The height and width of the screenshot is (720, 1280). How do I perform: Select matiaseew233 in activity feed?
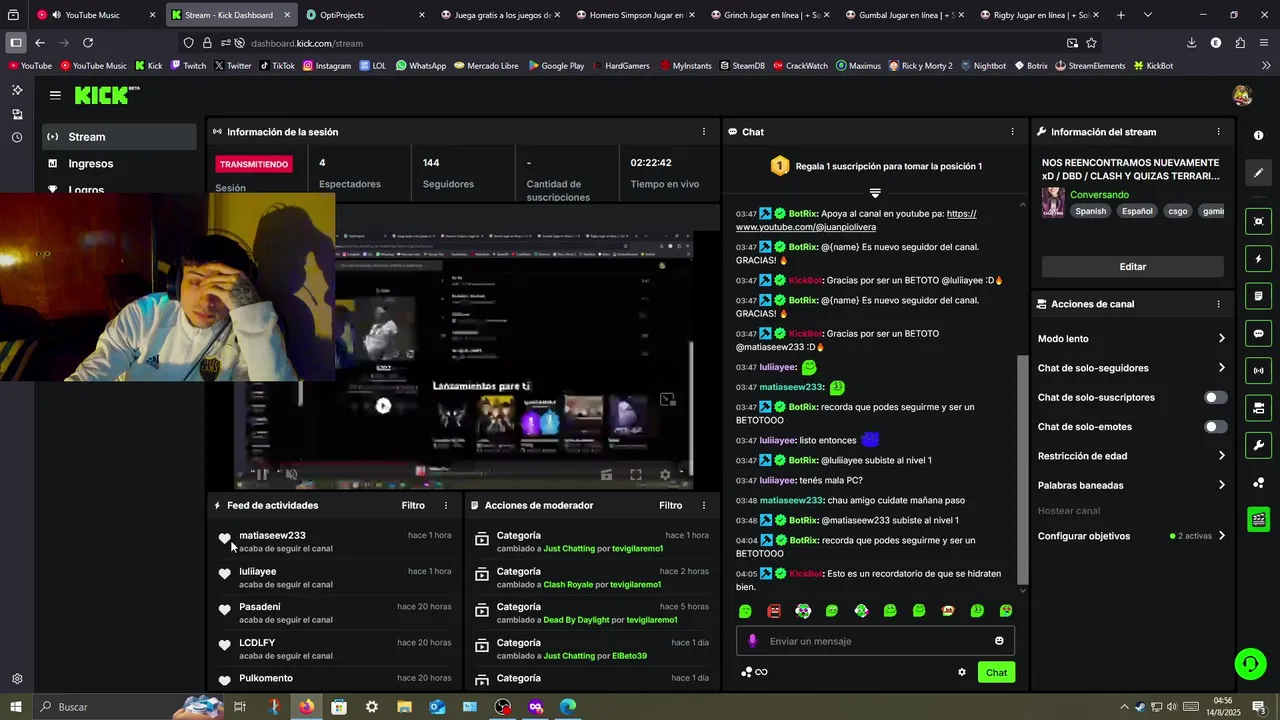coord(272,536)
